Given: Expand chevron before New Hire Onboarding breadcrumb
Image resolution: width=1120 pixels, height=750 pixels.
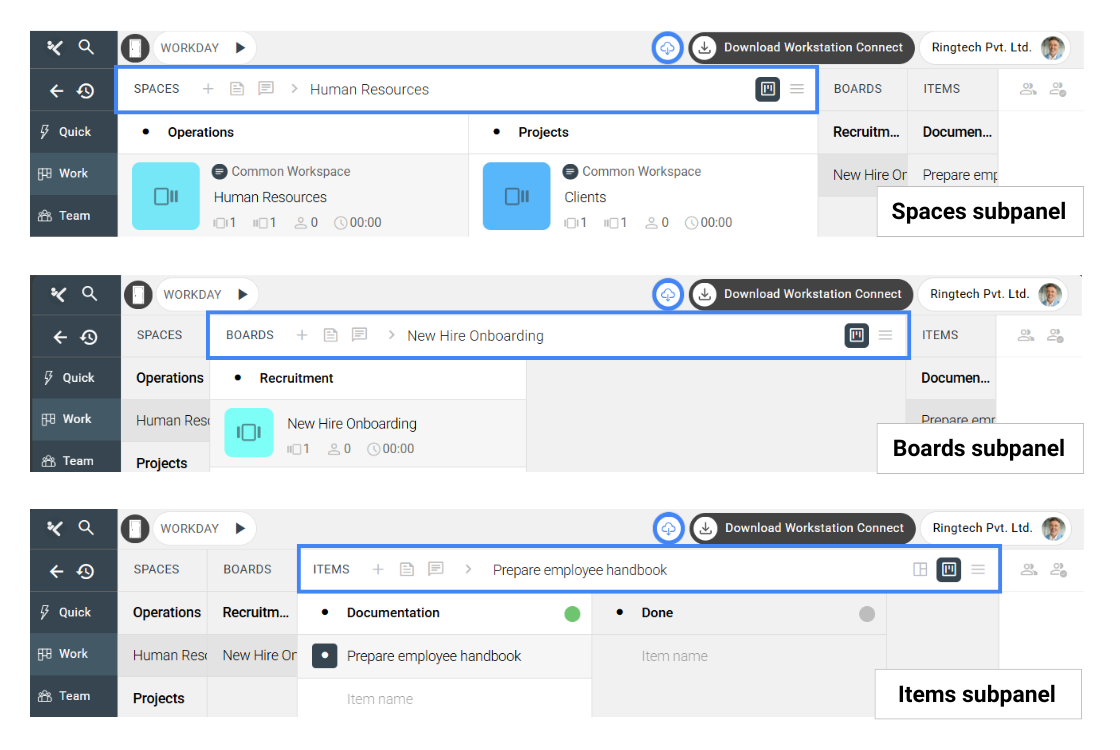Looking at the screenshot, I should coord(391,336).
